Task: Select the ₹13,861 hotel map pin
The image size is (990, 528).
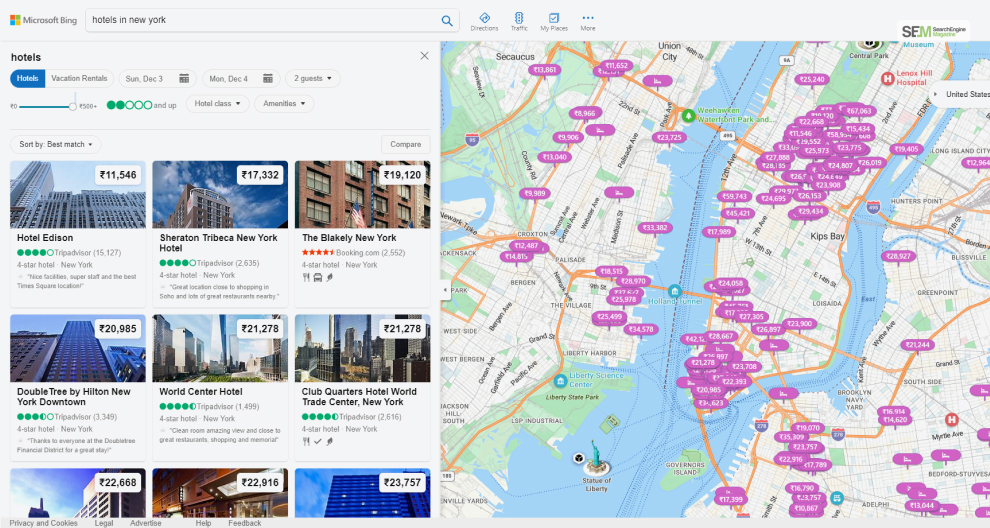Action: click(544, 70)
